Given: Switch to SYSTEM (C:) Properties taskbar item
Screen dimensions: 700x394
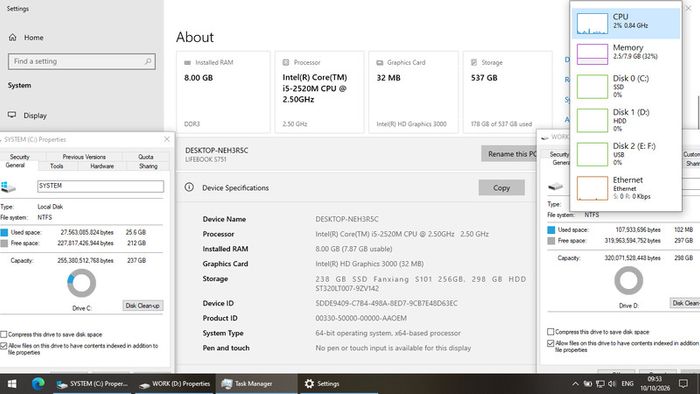Looking at the screenshot, I should (92, 384).
